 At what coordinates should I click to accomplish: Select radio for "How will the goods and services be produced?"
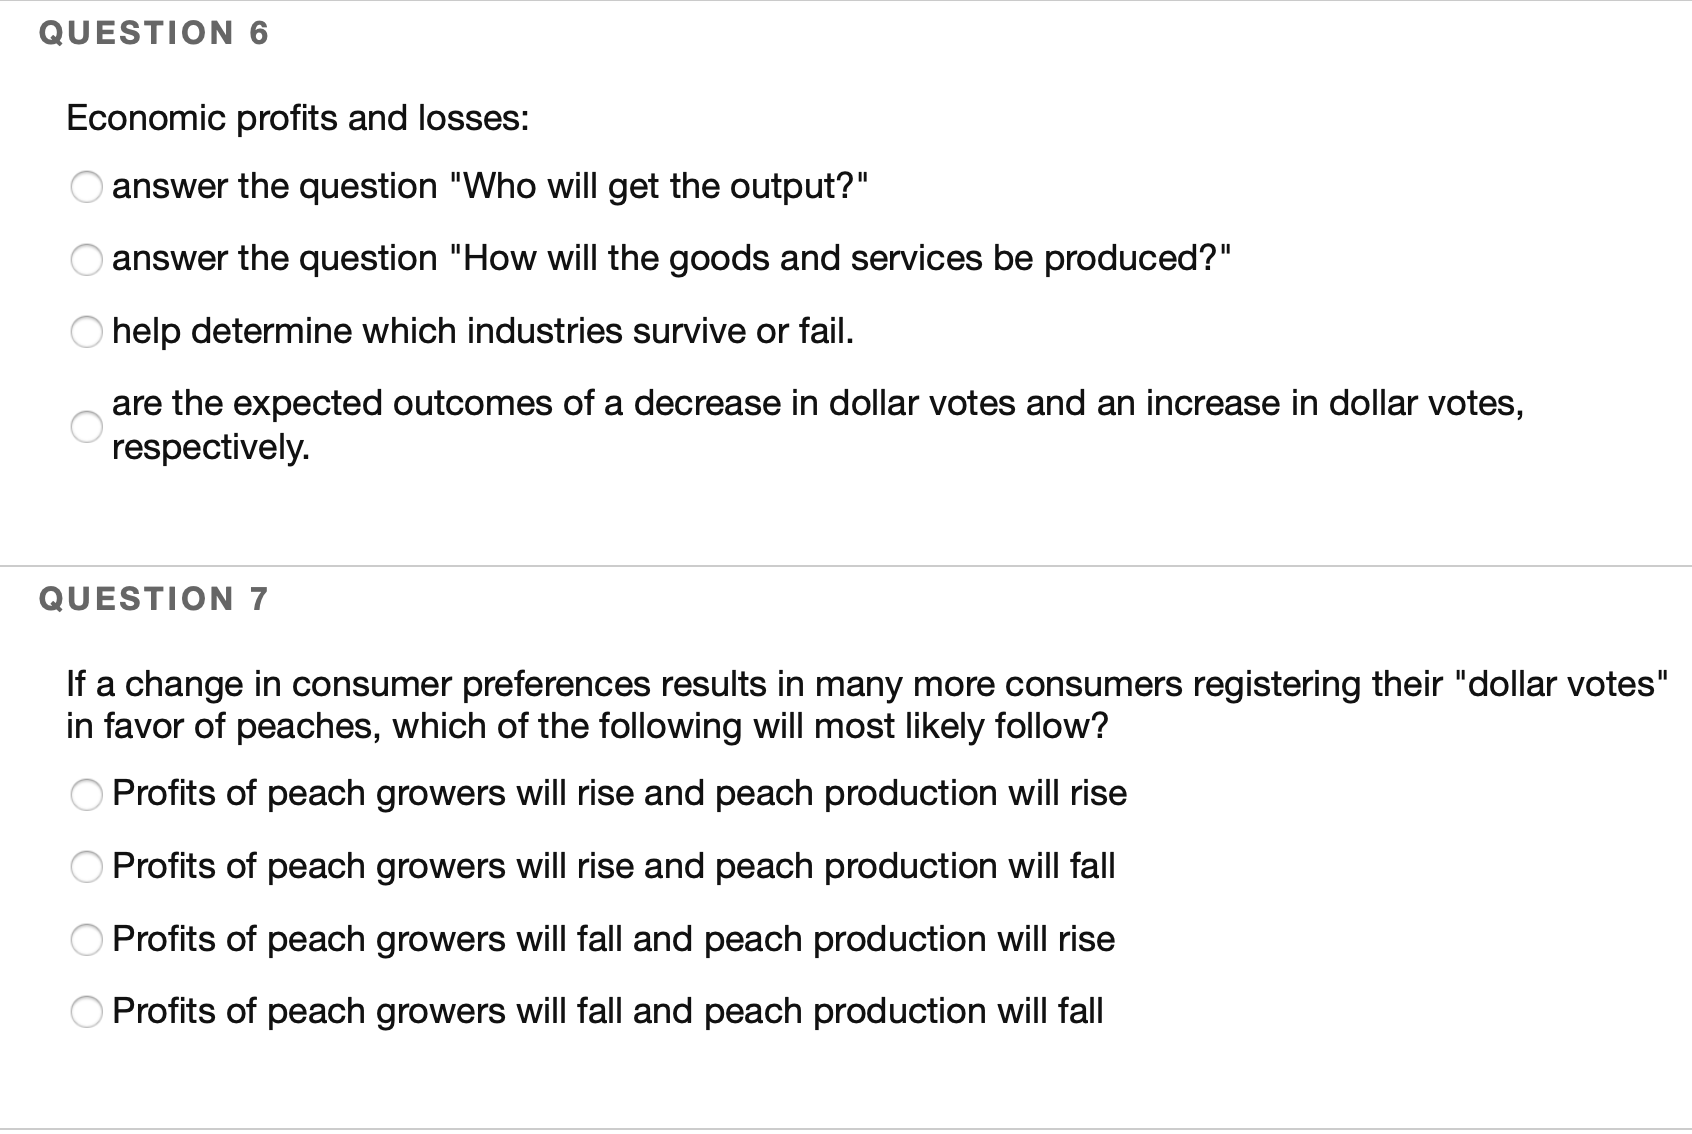[x=87, y=260]
